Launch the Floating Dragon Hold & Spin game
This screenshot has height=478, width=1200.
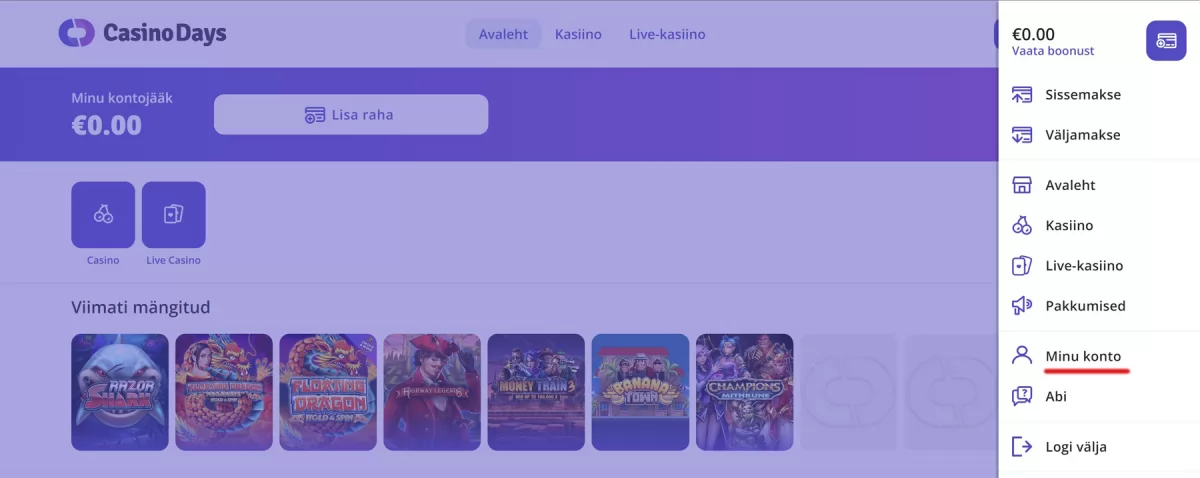click(x=328, y=392)
